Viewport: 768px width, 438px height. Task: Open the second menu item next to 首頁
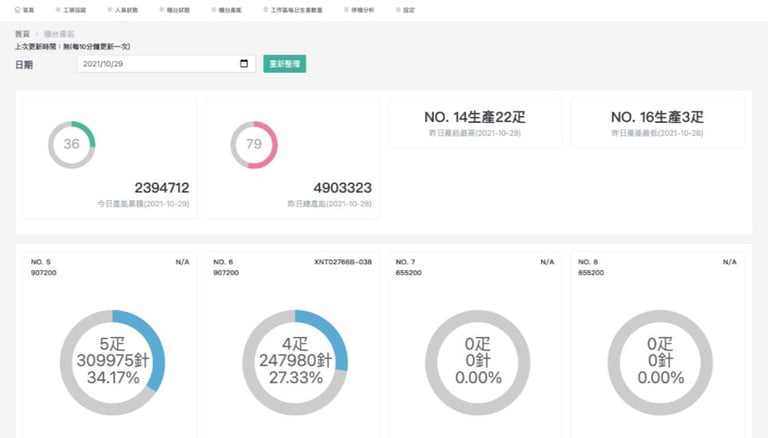point(71,10)
